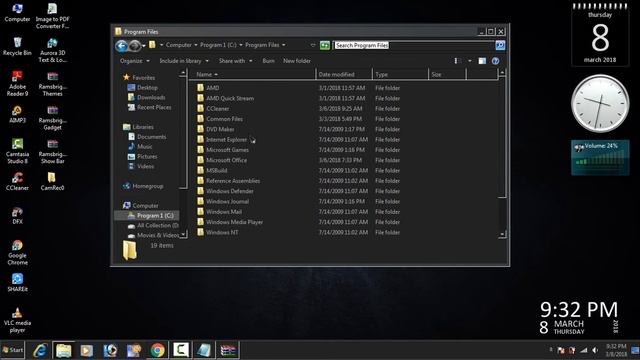Open Aurora 3D Text & Logo shortcut
The image size is (640, 360).
point(52,49)
